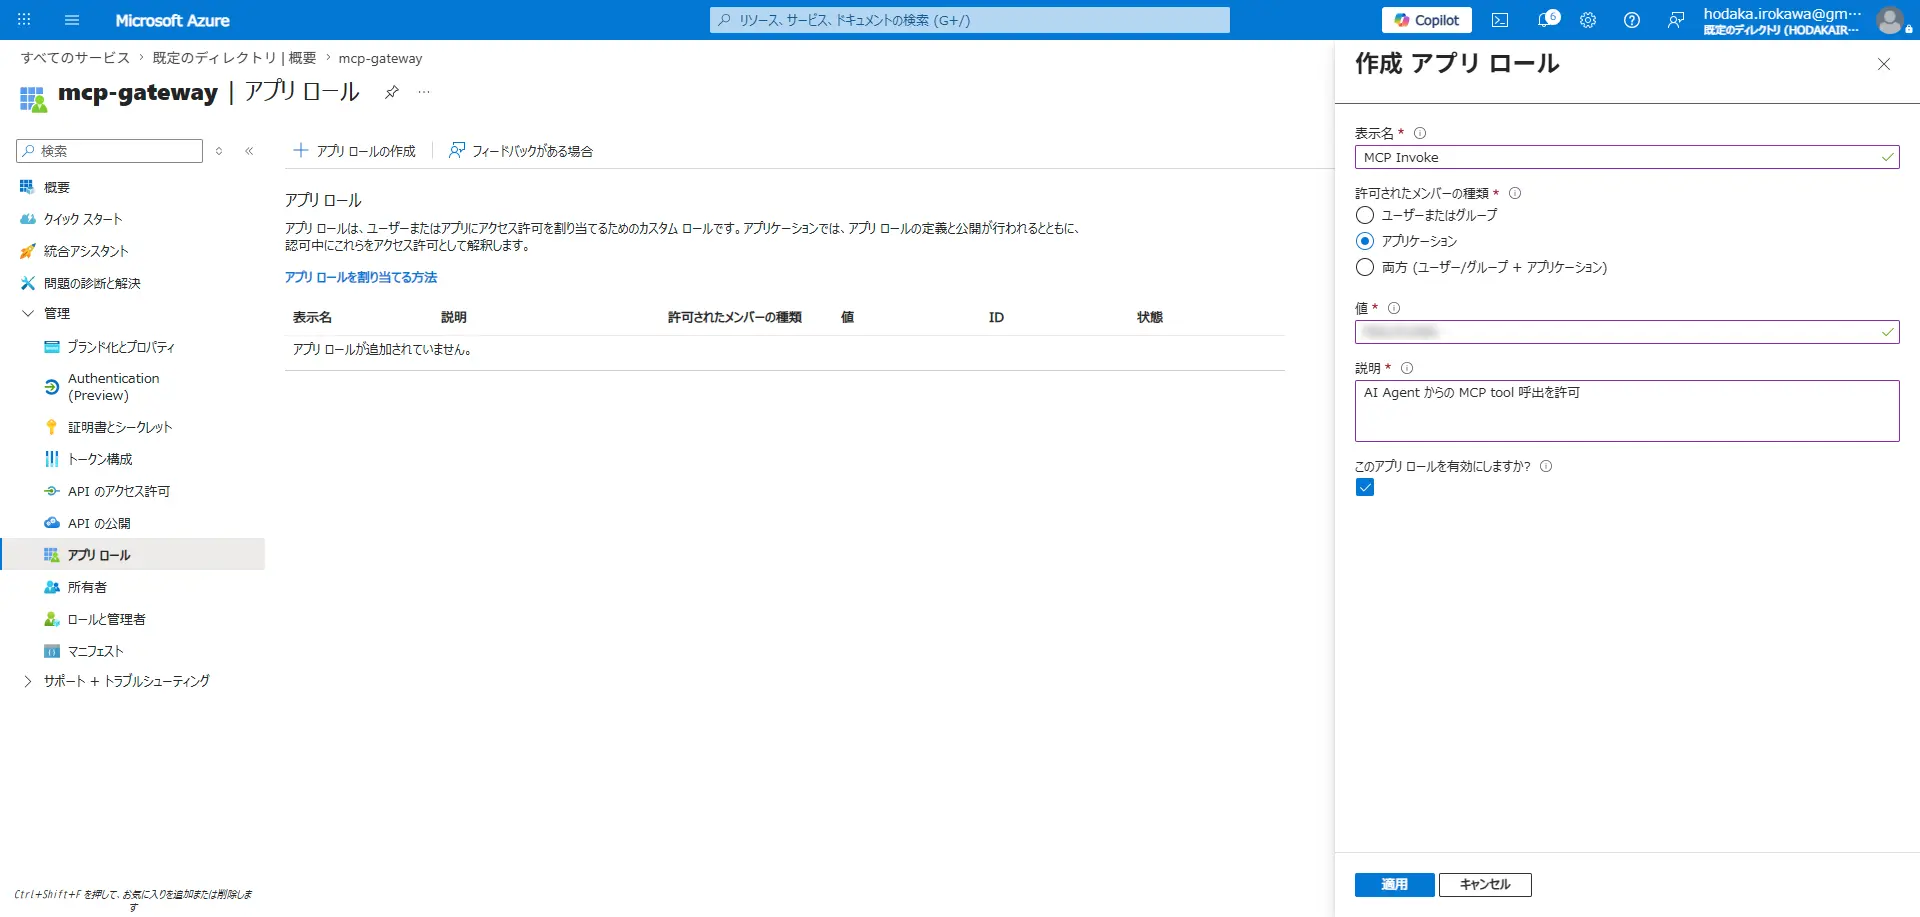
Task: Show info for 許可されたメンバーの種類
Action: [1515, 193]
